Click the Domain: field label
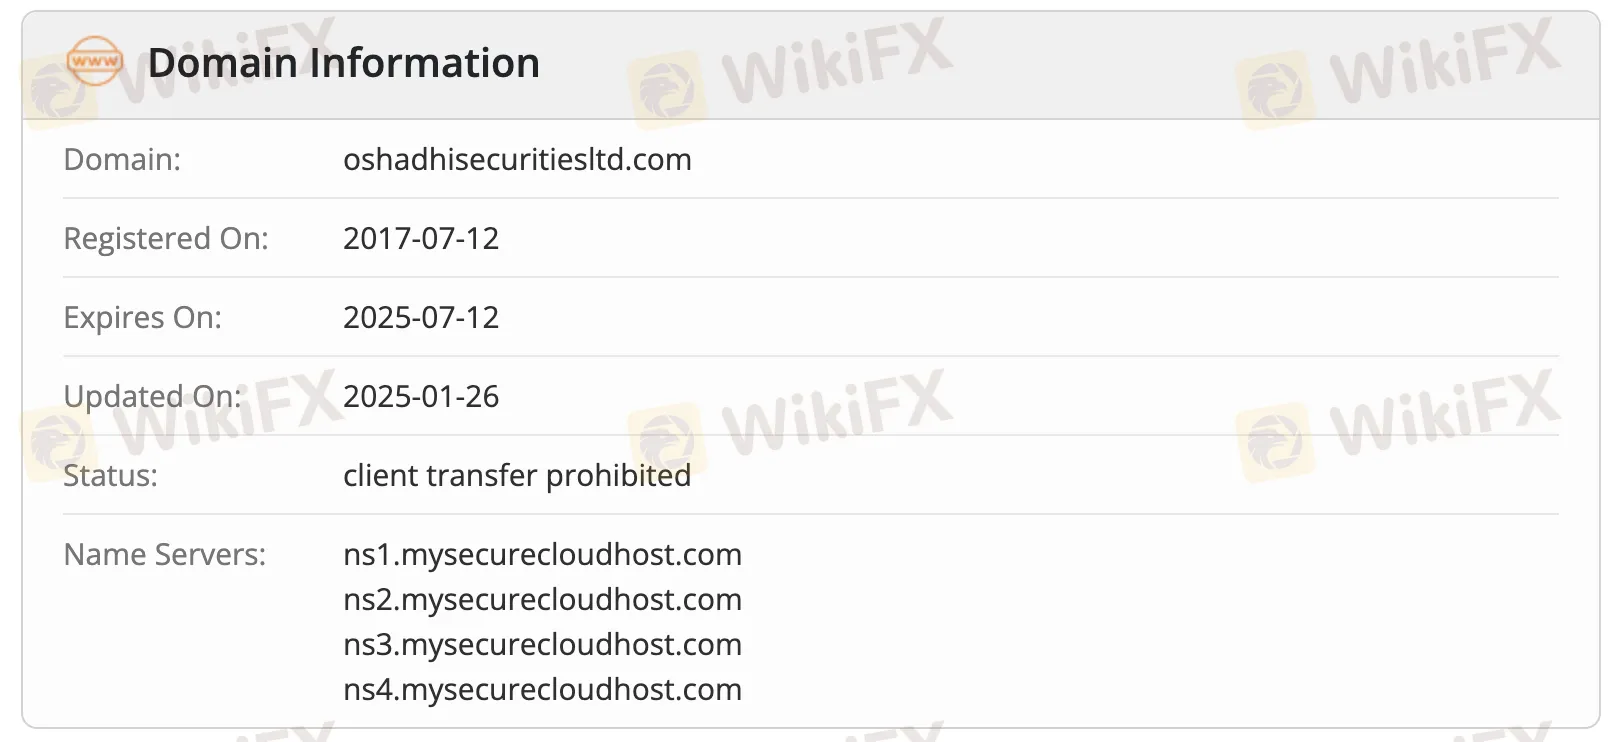The height and width of the screenshot is (742, 1616). 122,160
